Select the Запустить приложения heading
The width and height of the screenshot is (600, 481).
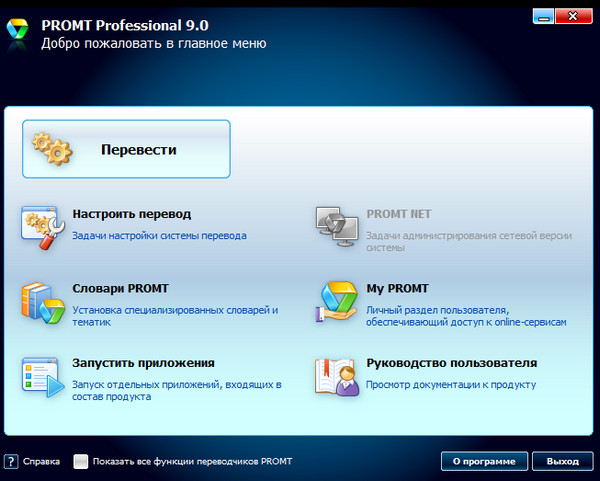coord(143,363)
